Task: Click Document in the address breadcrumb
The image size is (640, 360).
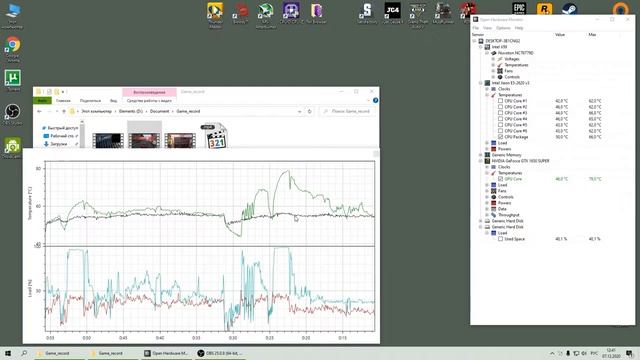Action: click(x=159, y=111)
